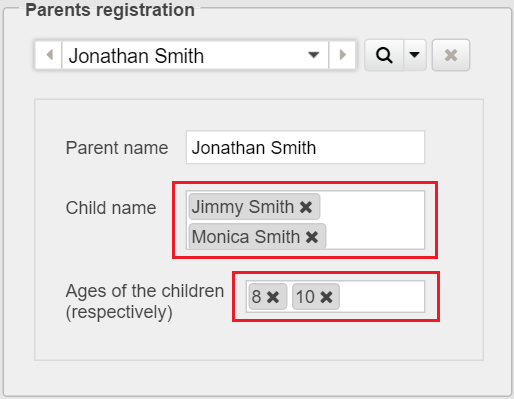This screenshot has width=514, height=399.
Task: Select the Monica Smith tag label
Action: click(246, 237)
